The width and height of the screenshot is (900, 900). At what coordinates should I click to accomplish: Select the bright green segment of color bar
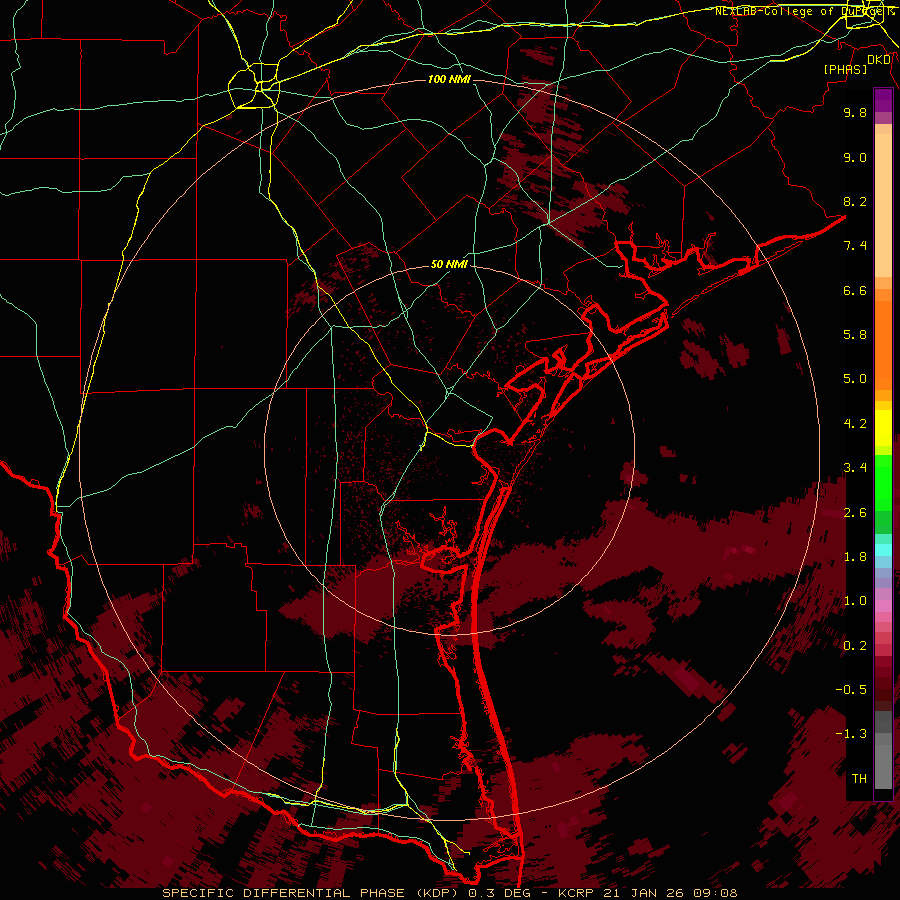point(883,483)
